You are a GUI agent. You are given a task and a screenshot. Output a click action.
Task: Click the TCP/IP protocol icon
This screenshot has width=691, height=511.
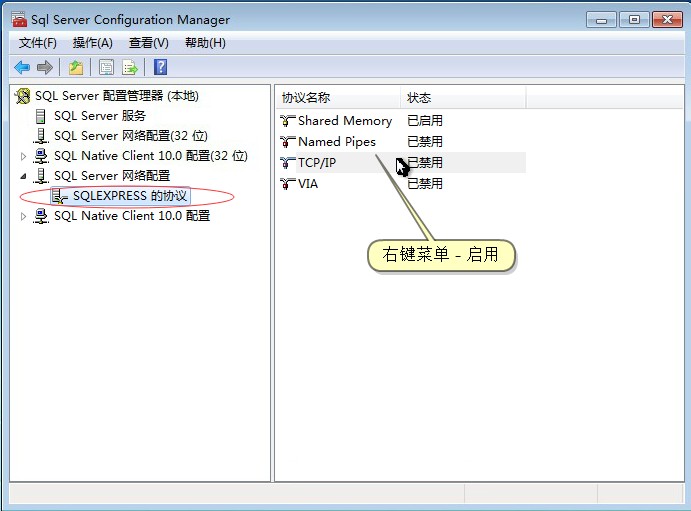coord(288,163)
